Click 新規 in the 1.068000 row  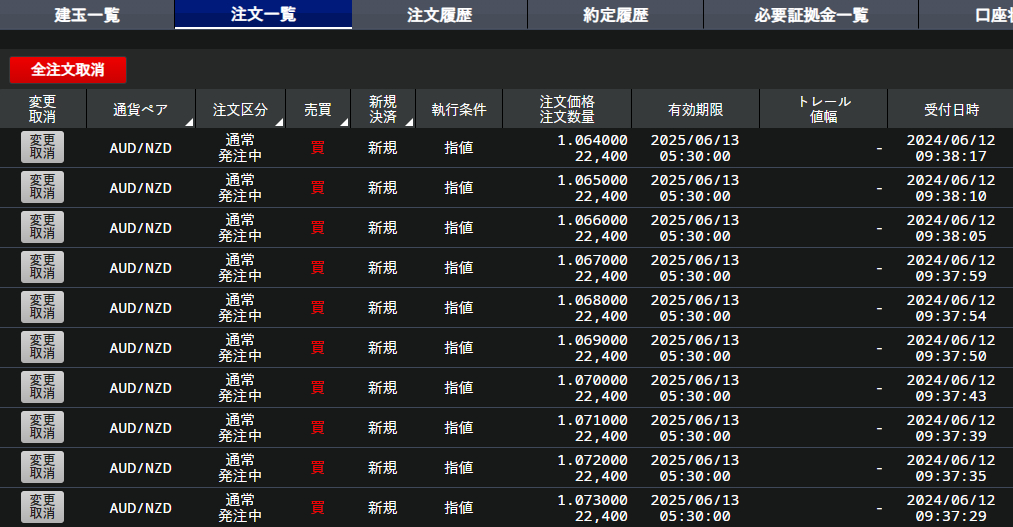[x=382, y=308]
